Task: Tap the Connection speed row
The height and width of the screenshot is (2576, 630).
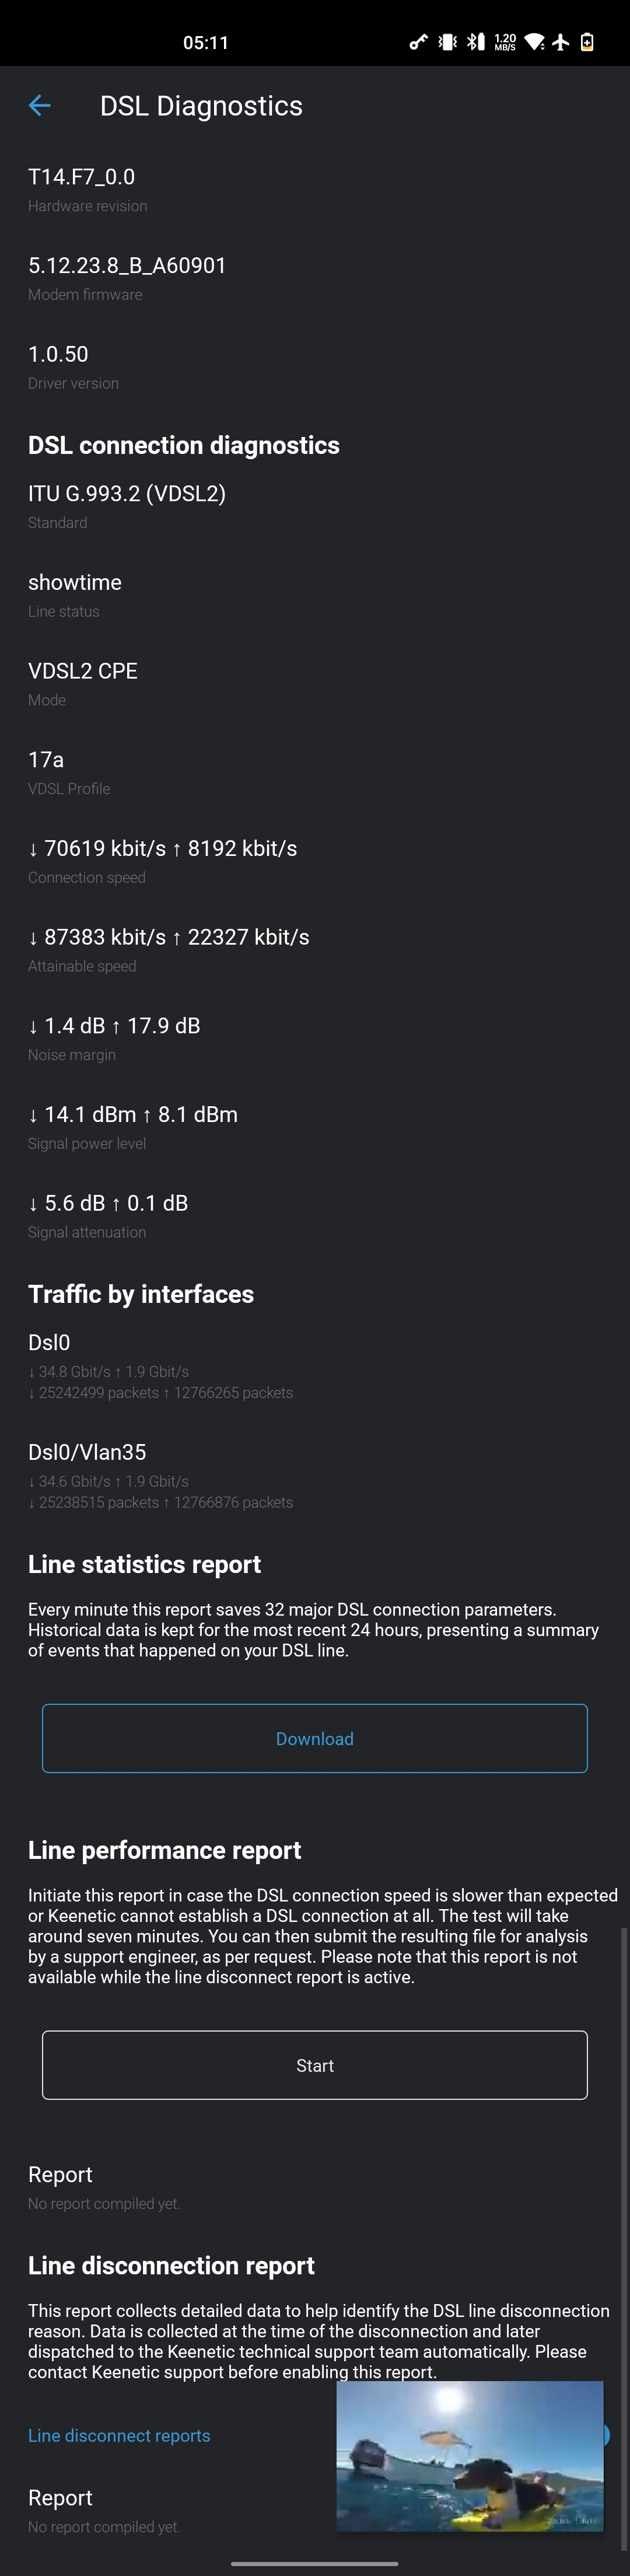Action: (x=315, y=861)
